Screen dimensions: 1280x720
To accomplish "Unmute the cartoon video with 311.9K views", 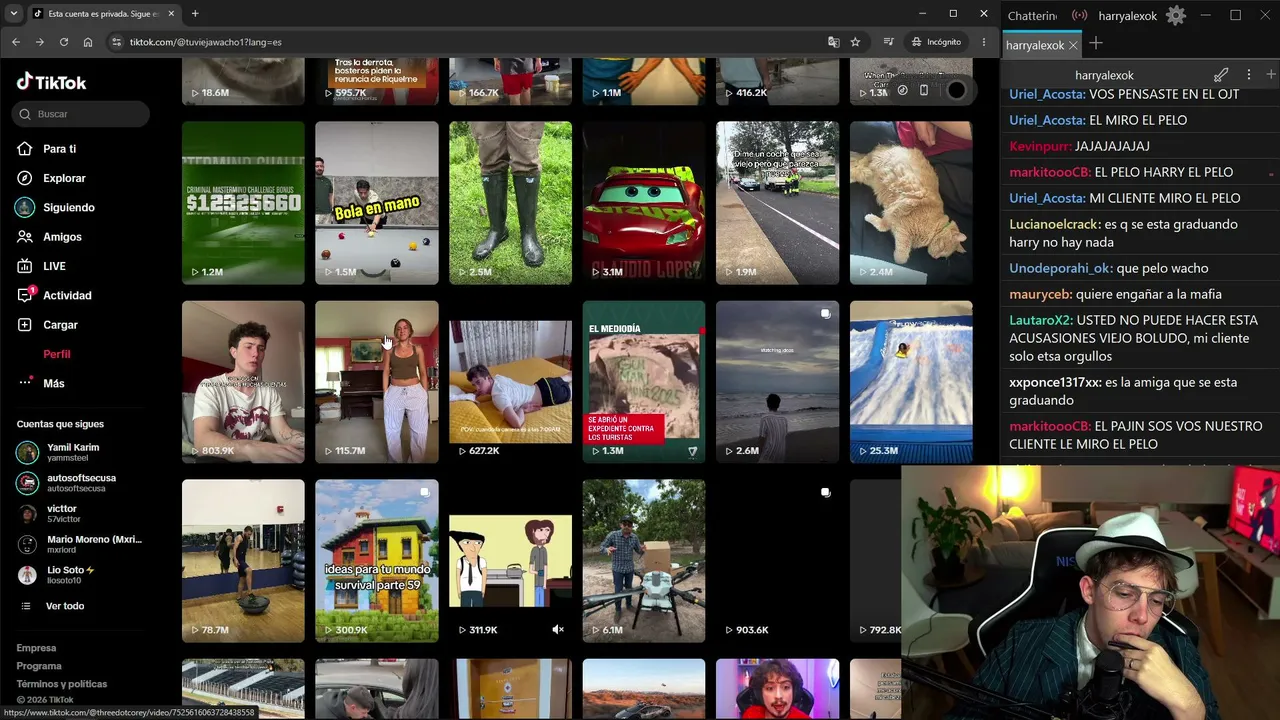I will 558,630.
